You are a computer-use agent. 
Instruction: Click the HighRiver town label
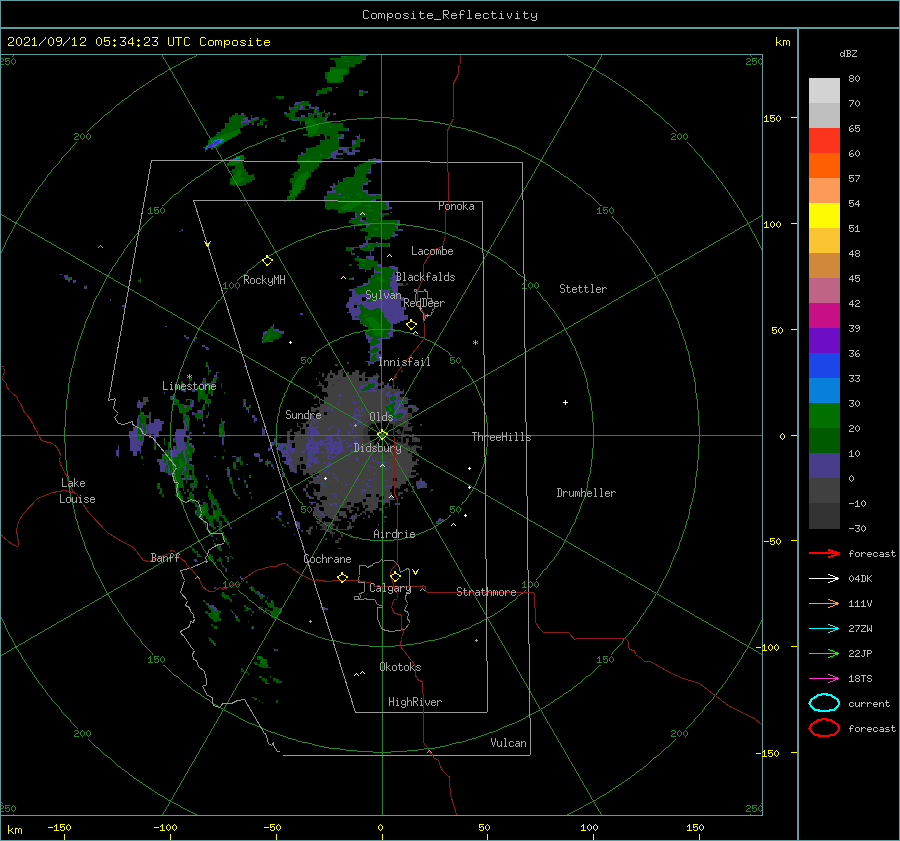pos(415,702)
